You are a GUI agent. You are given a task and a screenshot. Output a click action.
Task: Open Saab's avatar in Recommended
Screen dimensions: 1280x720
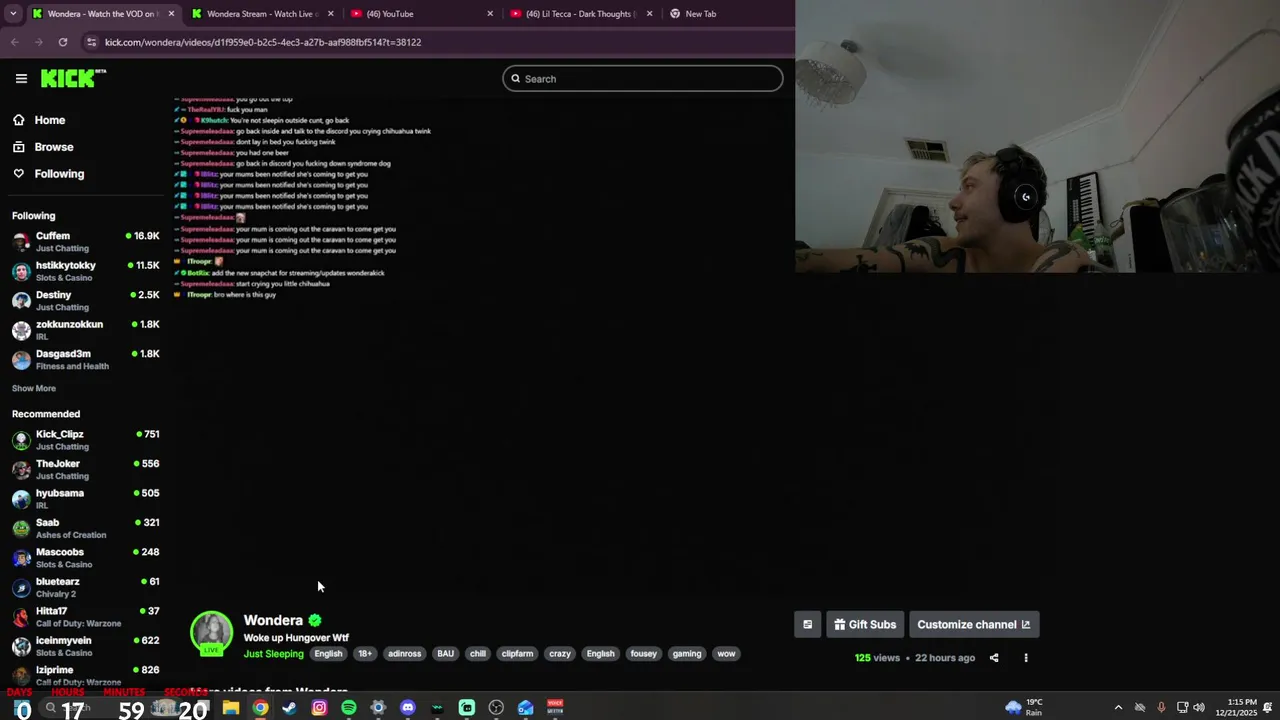21,528
